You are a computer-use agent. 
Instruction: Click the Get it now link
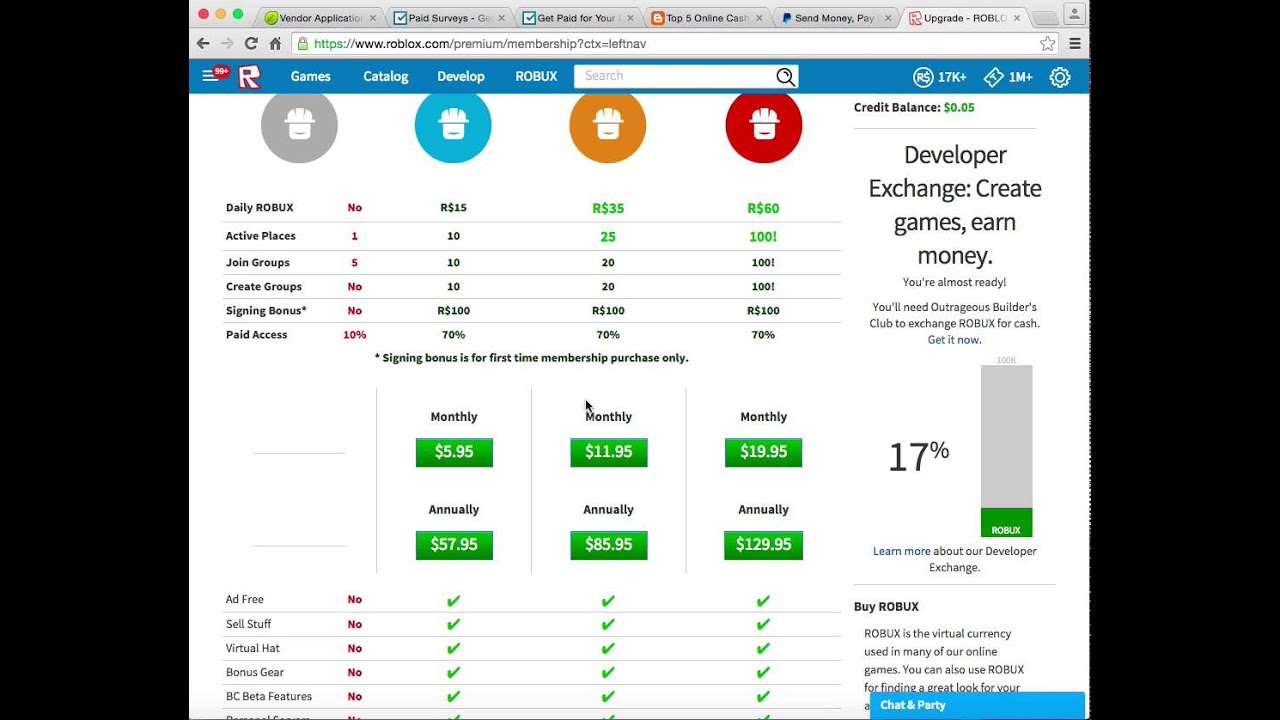pos(954,340)
